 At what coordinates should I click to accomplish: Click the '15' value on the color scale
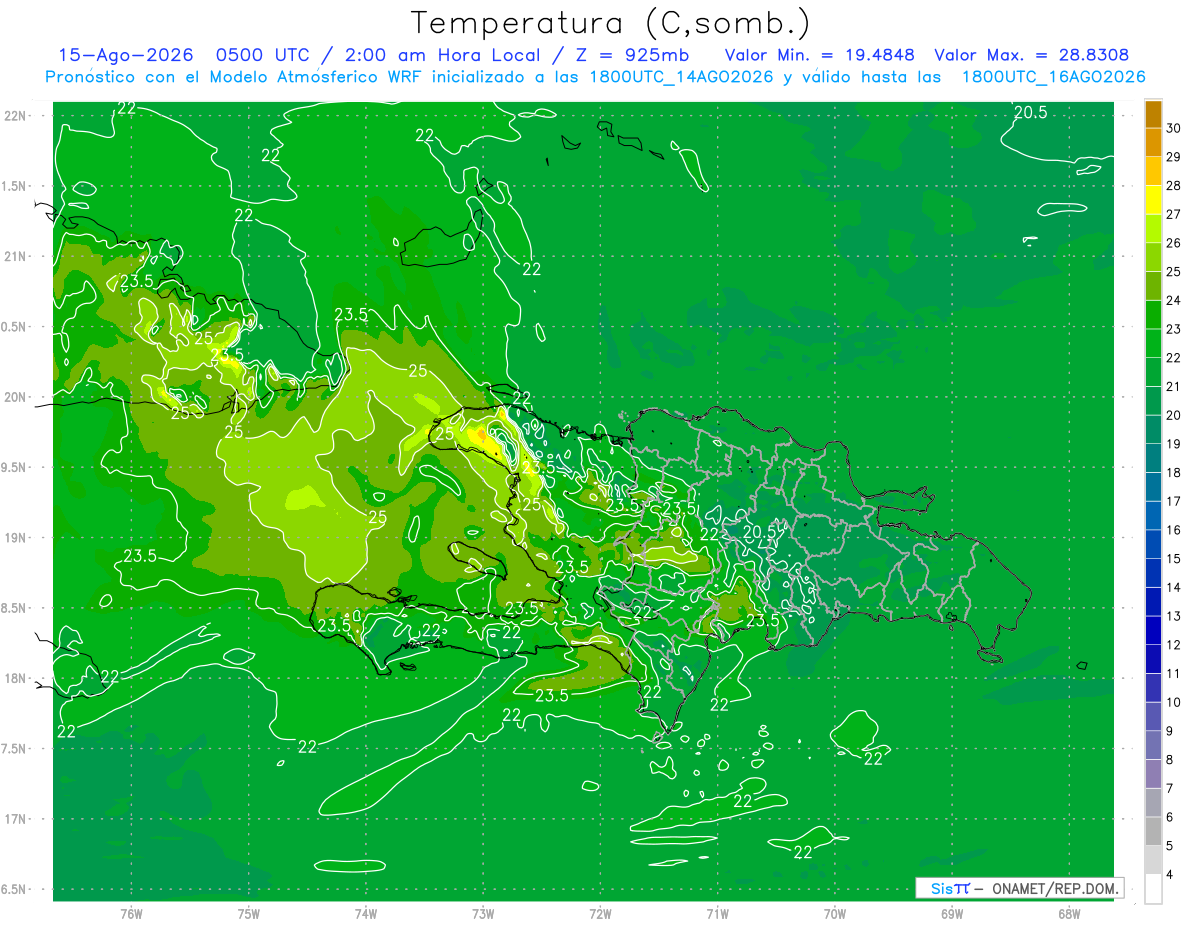pos(1174,559)
